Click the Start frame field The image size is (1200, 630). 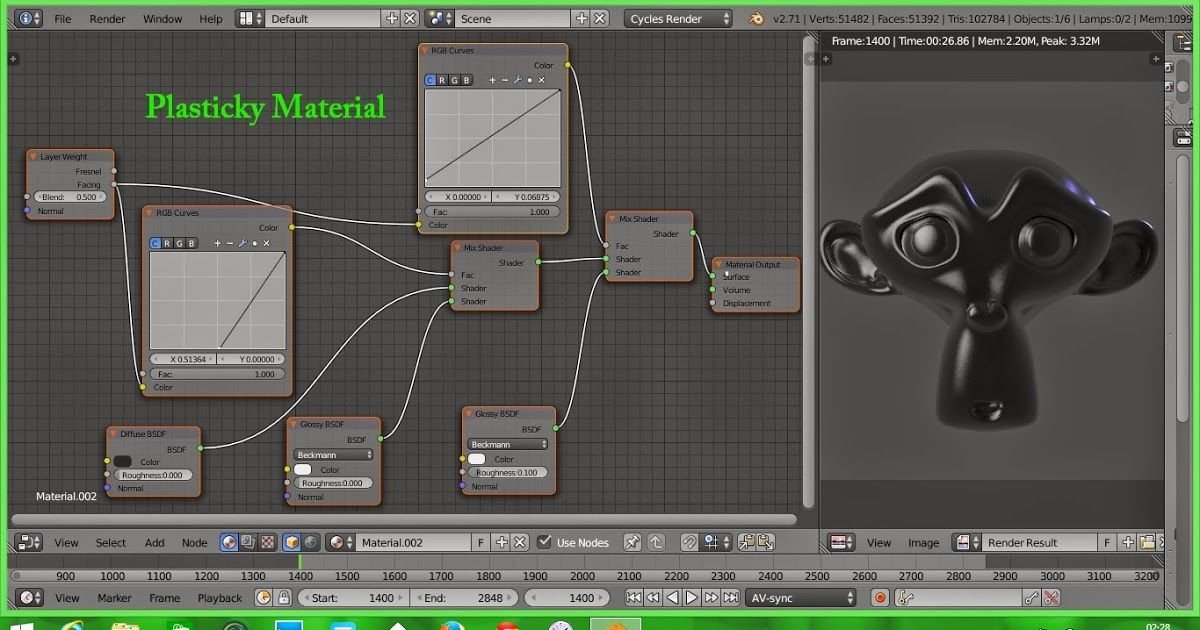pyautogui.click(x=352, y=598)
